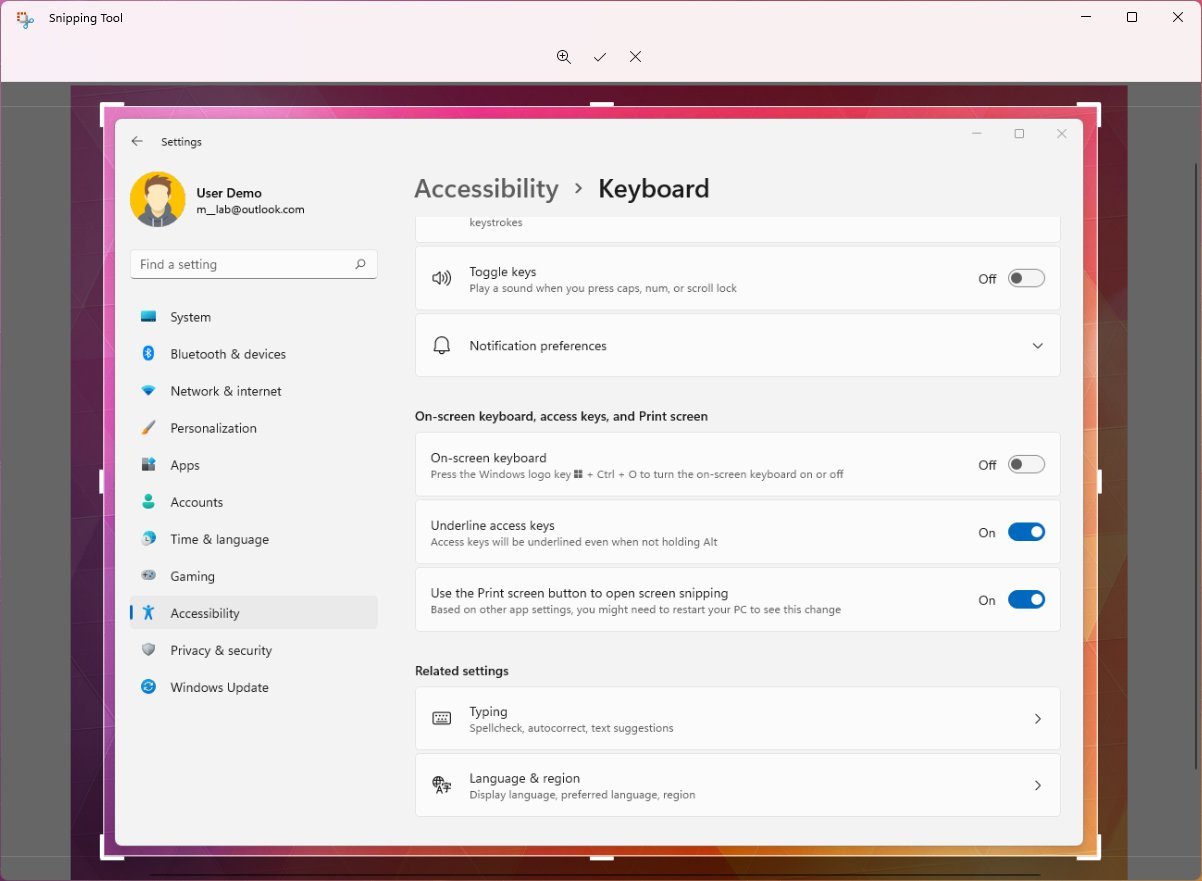Click the Find a setting search box

click(x=253, y=264)
